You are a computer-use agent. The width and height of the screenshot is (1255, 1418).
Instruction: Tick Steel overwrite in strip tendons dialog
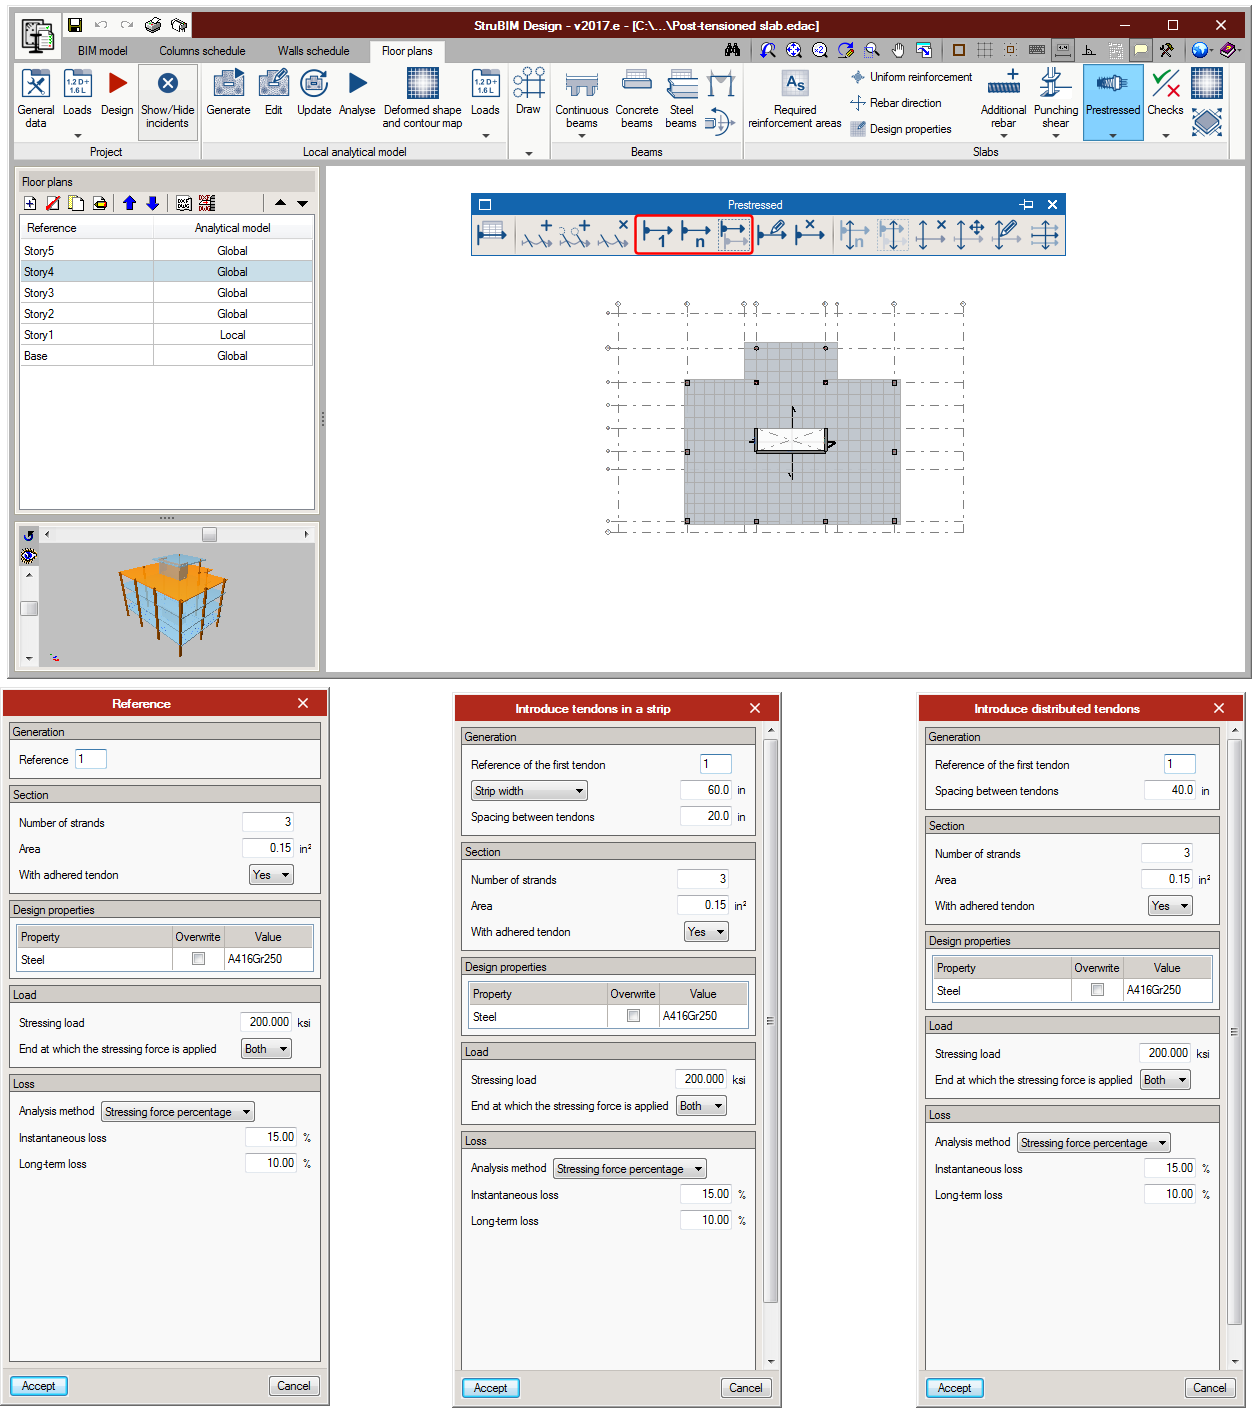click(633, 1016)
